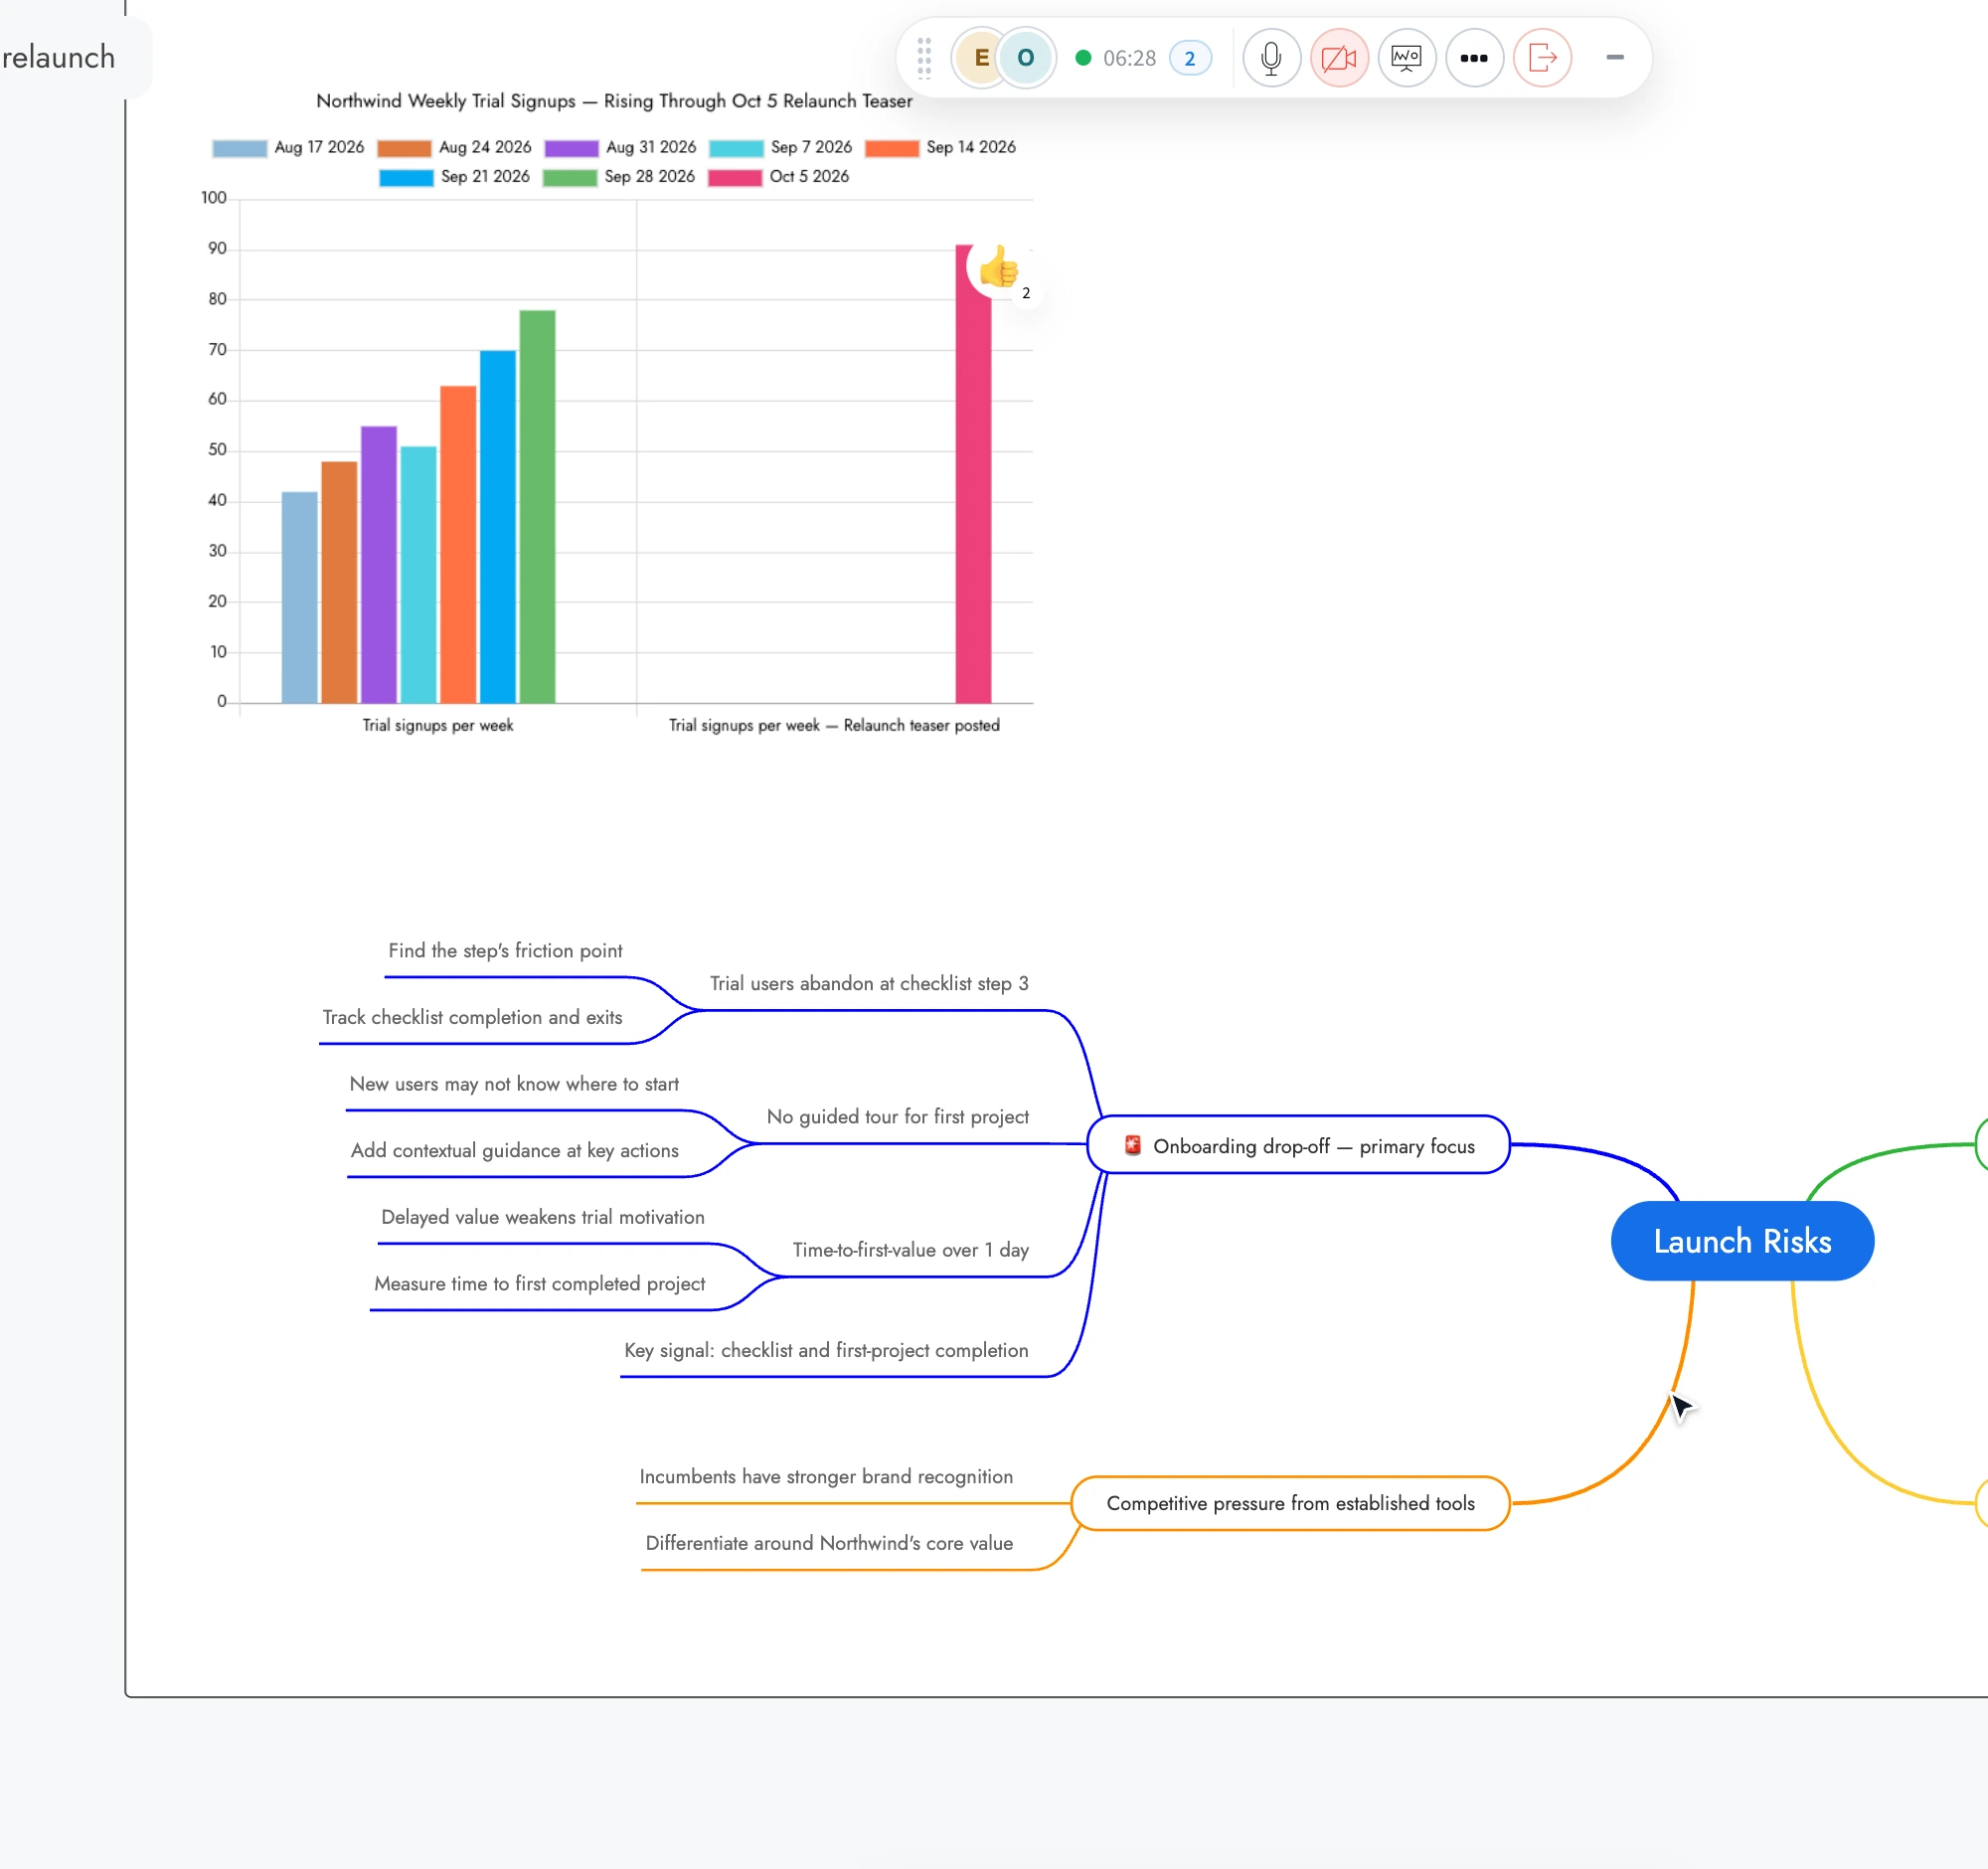Viewport: 1988px width, 1869px height.
Task: Select 'Track checklist completion and exits' leaf
Action: click(472, 1018)
